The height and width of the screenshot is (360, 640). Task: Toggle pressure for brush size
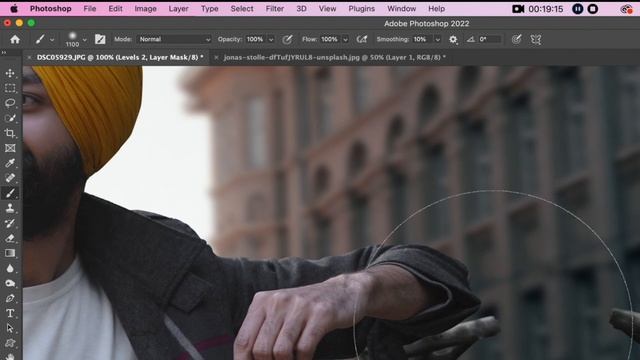tap(516, 40)
